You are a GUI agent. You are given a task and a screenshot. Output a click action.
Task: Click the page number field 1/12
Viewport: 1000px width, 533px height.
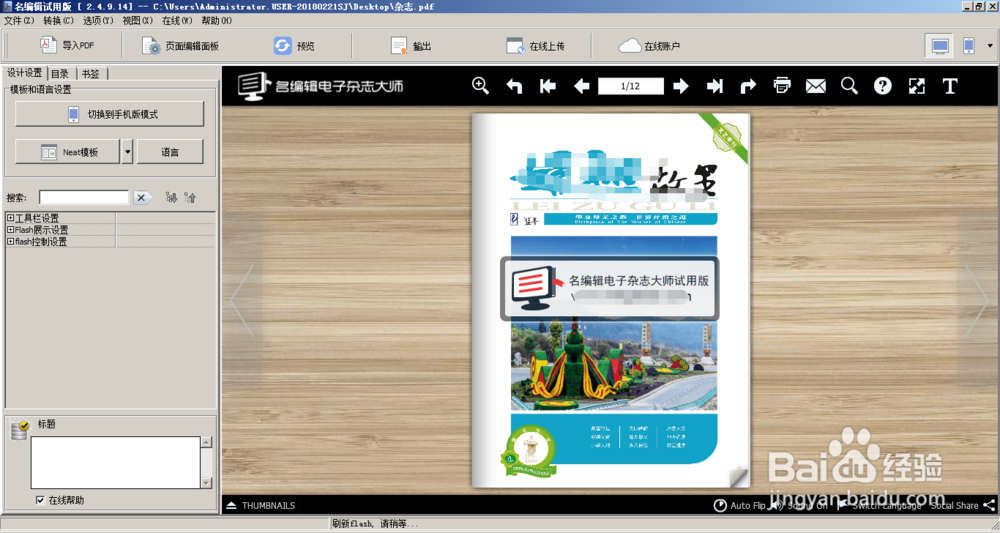tap(631, 85)
